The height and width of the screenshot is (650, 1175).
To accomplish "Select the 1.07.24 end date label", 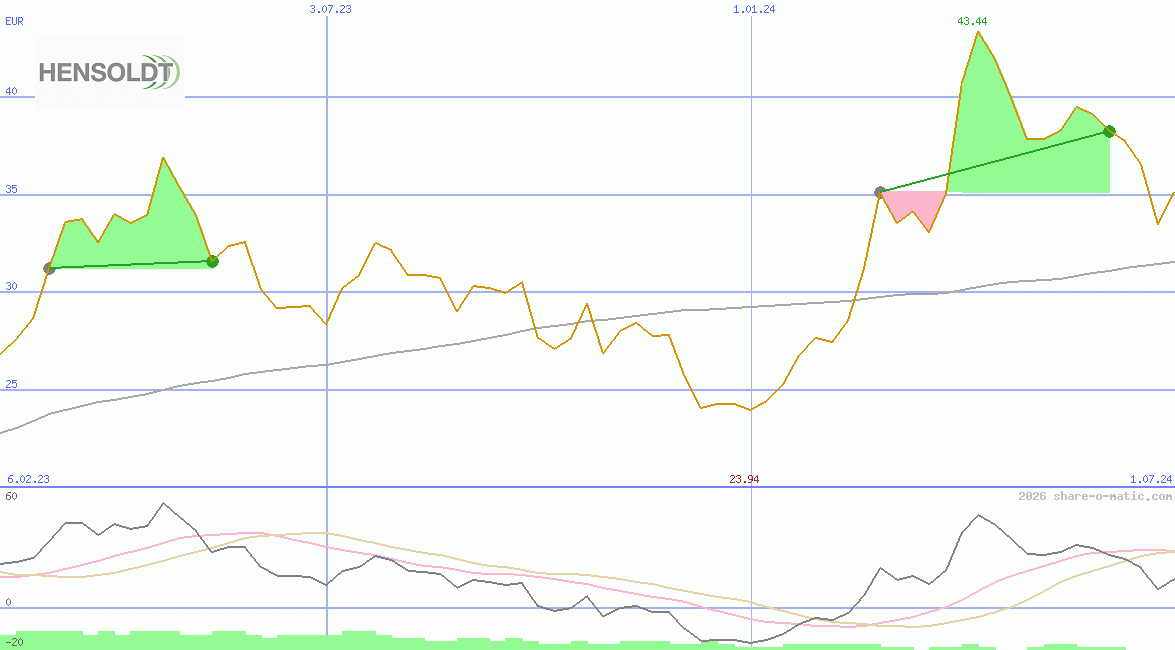I will pyautogui.click(x=1150, y=479).
